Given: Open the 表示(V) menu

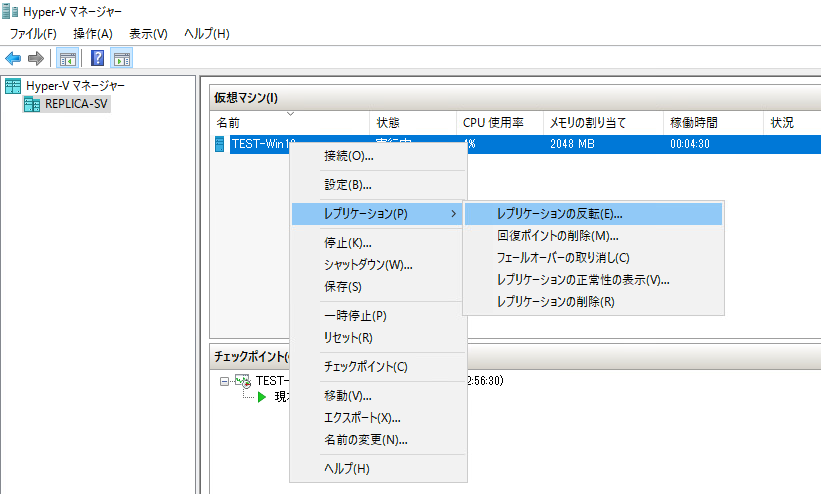Looking at the screenshot, I should pyautogui.click(x=148, y=34).
